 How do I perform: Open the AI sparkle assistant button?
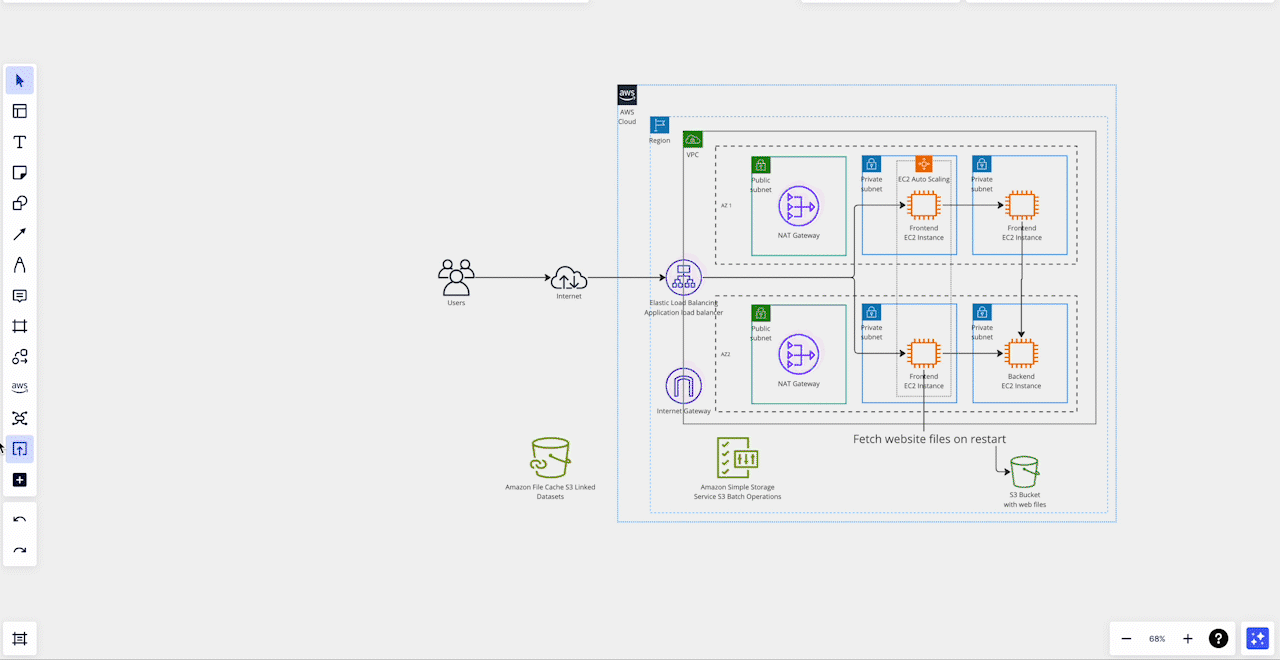tap(1257, 638)
